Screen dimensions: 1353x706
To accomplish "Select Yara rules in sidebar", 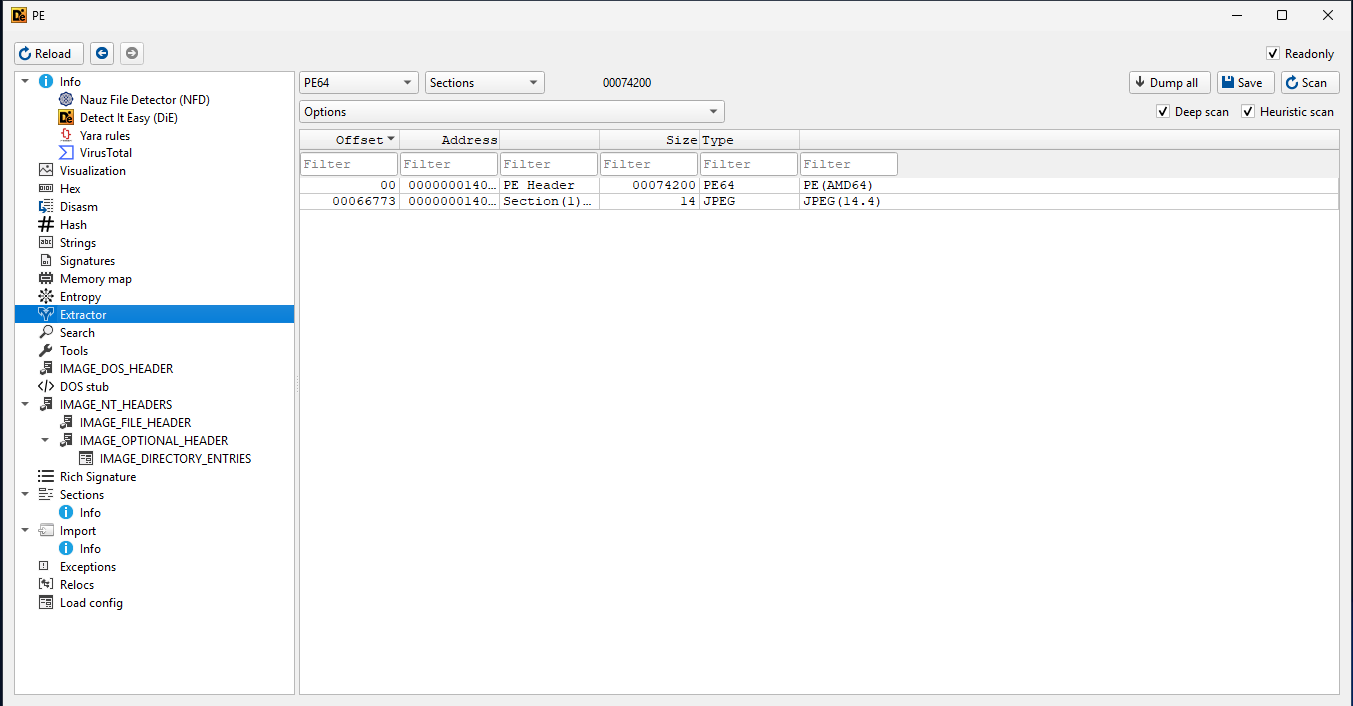I will [104, 136].
